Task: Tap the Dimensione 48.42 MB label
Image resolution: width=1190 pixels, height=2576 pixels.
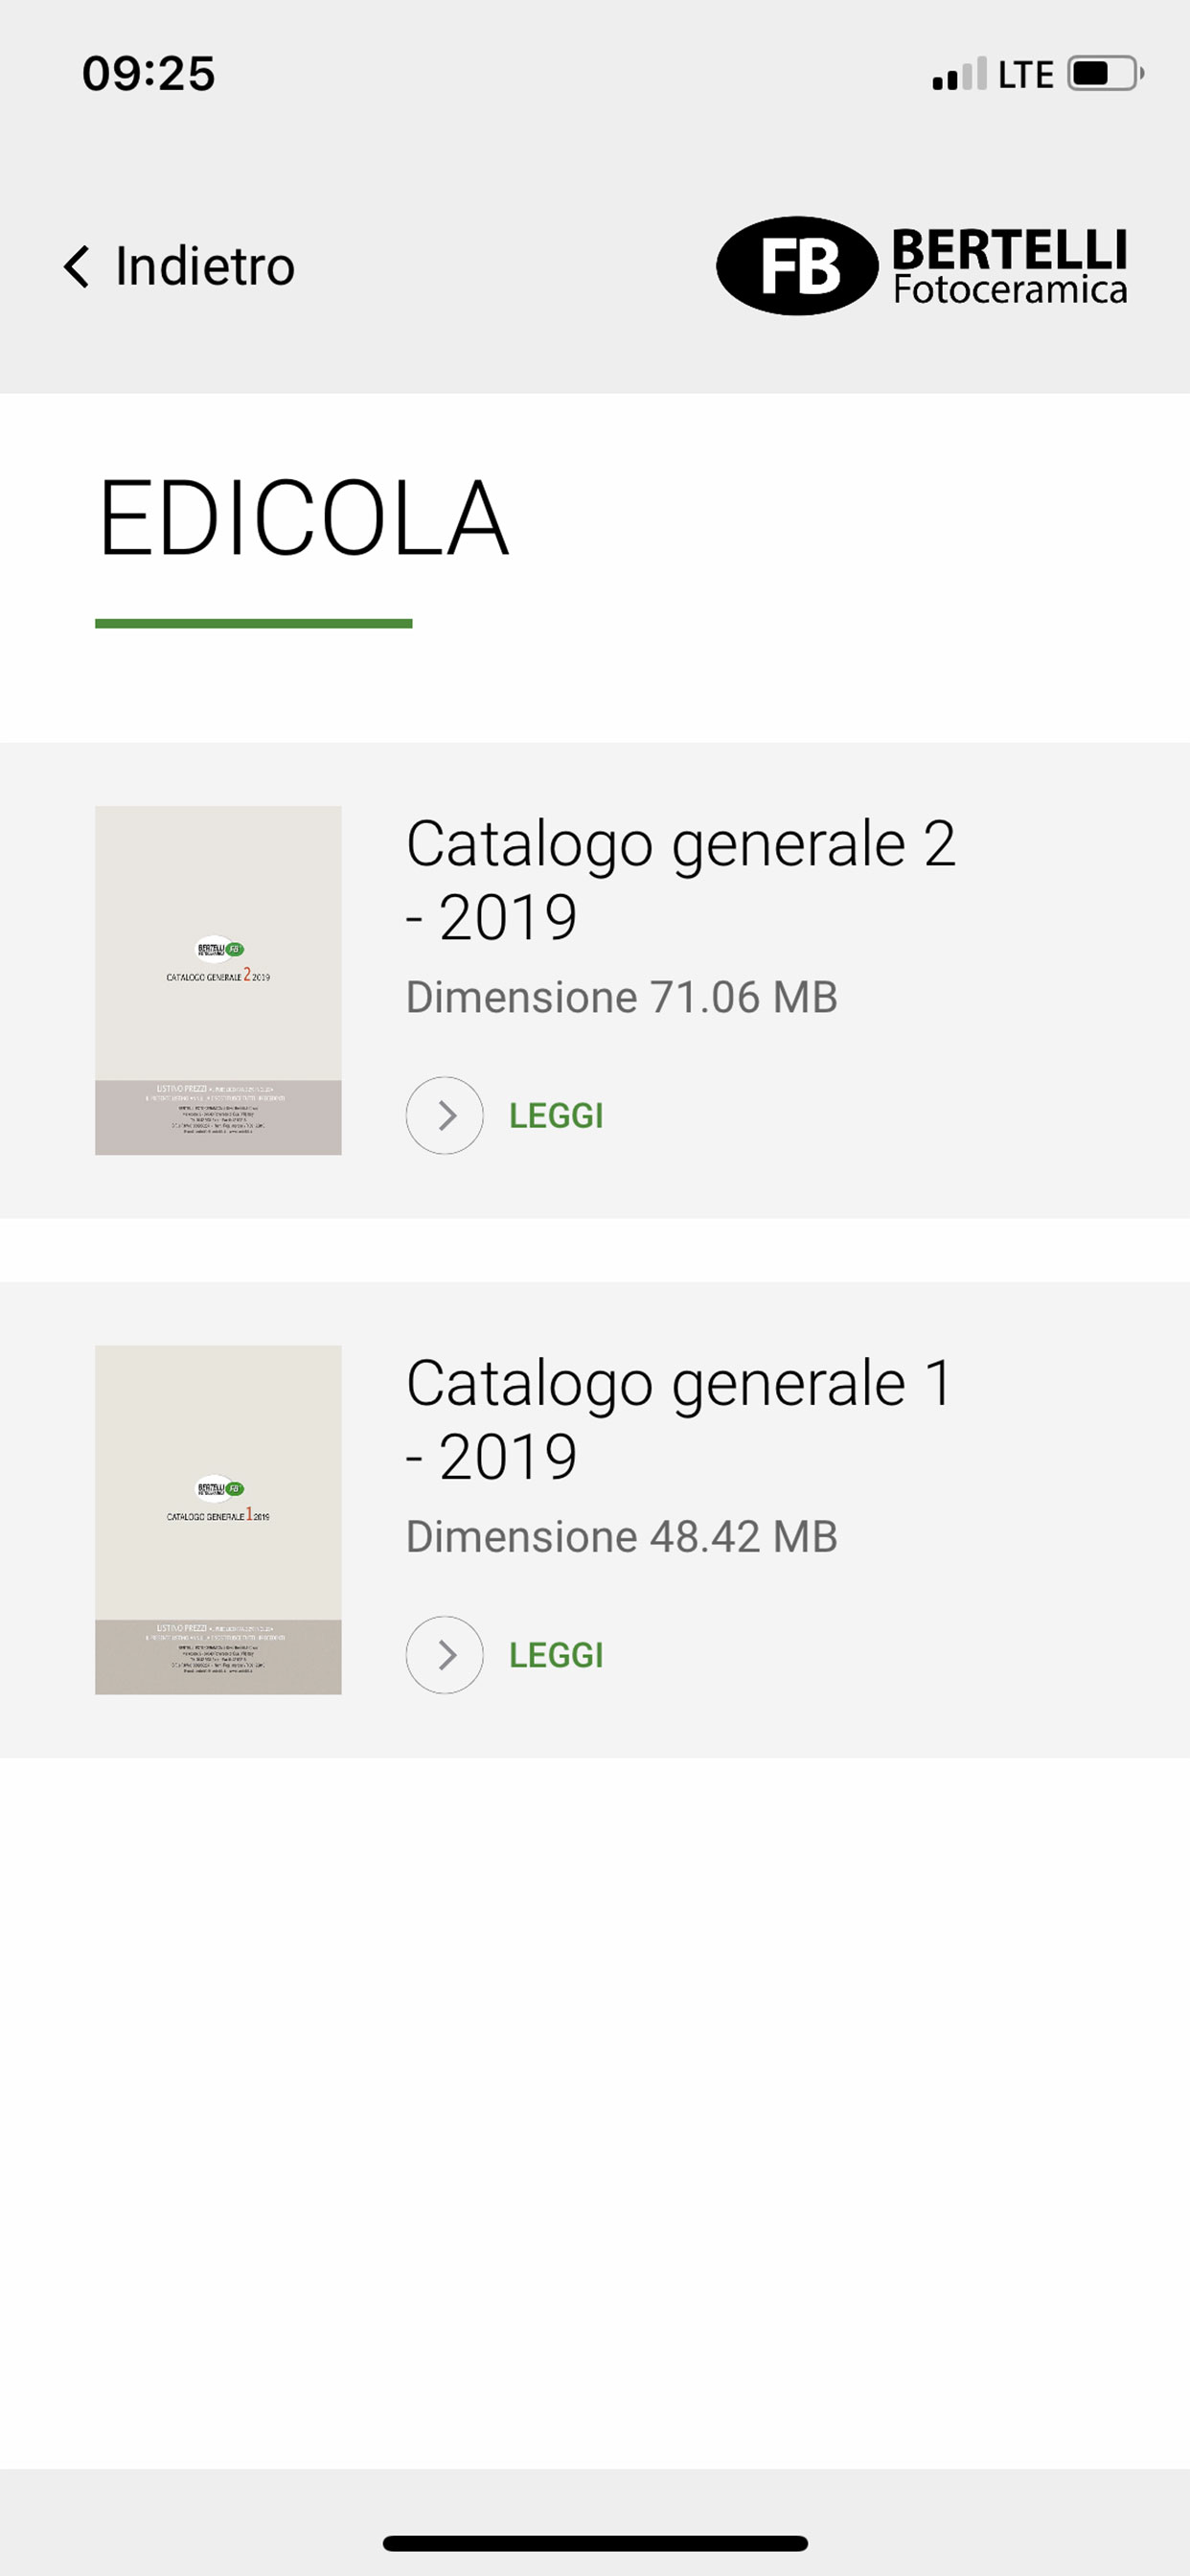Action: coord(621,1538)
